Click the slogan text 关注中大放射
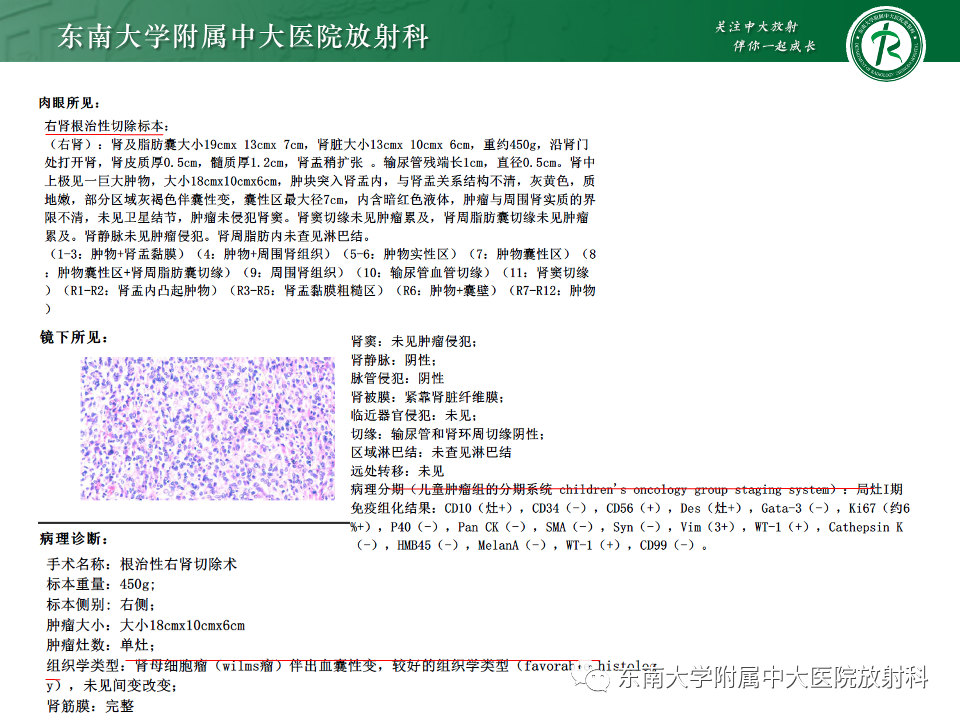Image resolution: width=960 pixels, height=720 pixels. [x=756, y=26]
